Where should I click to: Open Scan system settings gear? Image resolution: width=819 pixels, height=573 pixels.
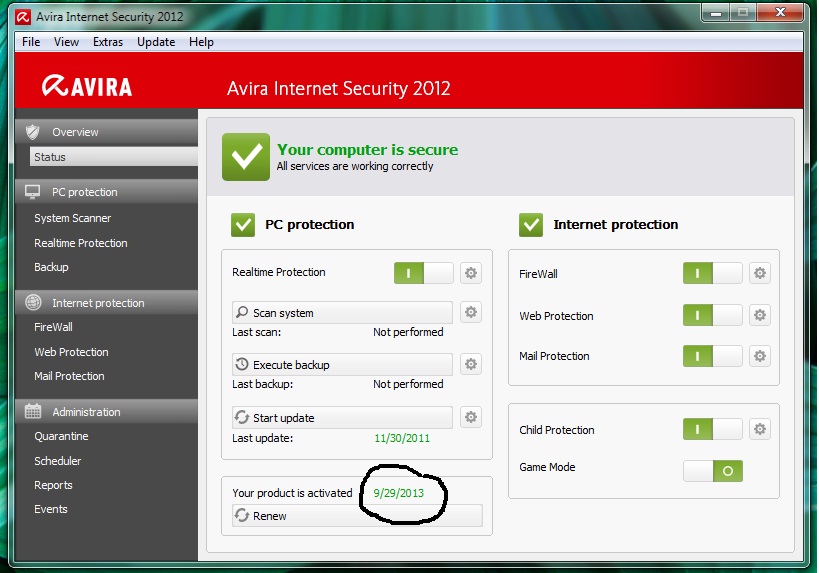(x=471, y=312)
